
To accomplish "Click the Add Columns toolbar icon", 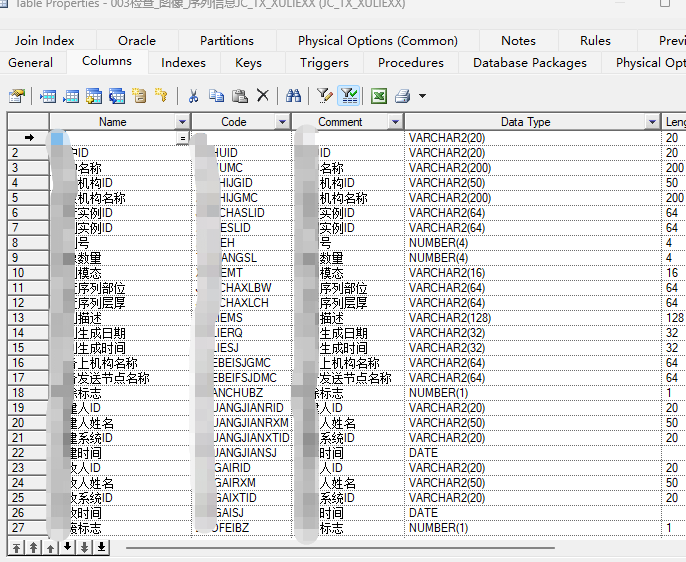I will tap(93, 96).
